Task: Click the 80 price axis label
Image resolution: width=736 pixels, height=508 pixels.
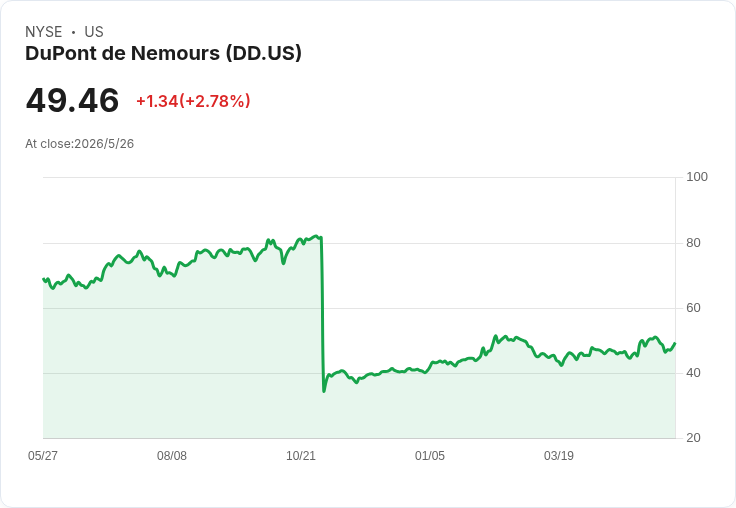Action: pos(693,243)
